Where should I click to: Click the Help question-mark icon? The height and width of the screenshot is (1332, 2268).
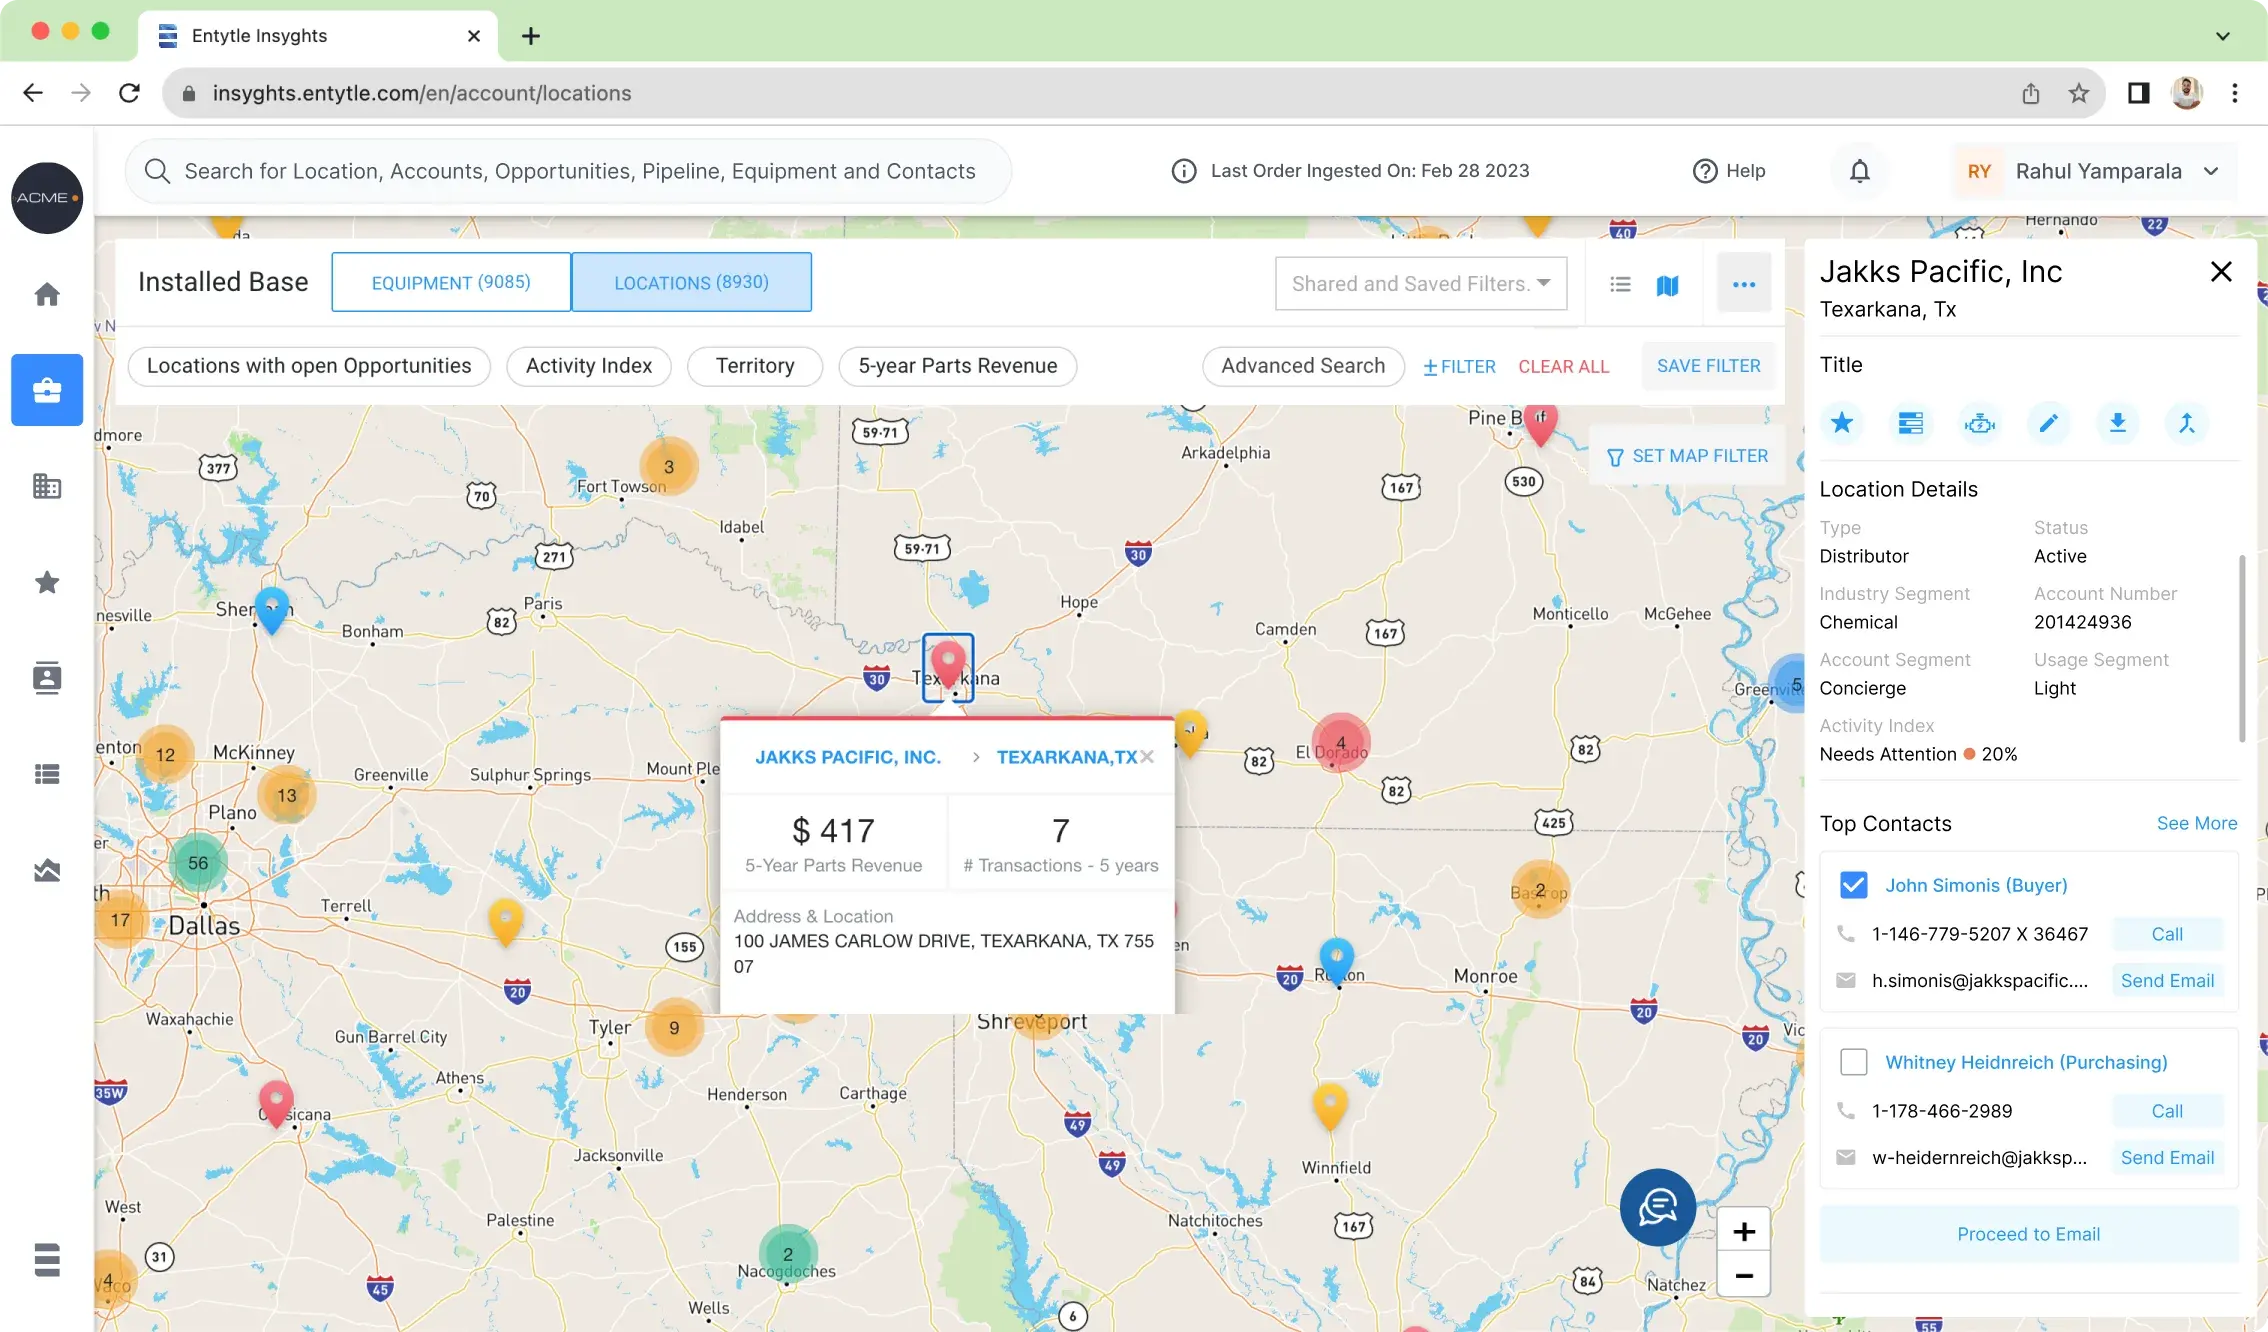coord(1704,171)
